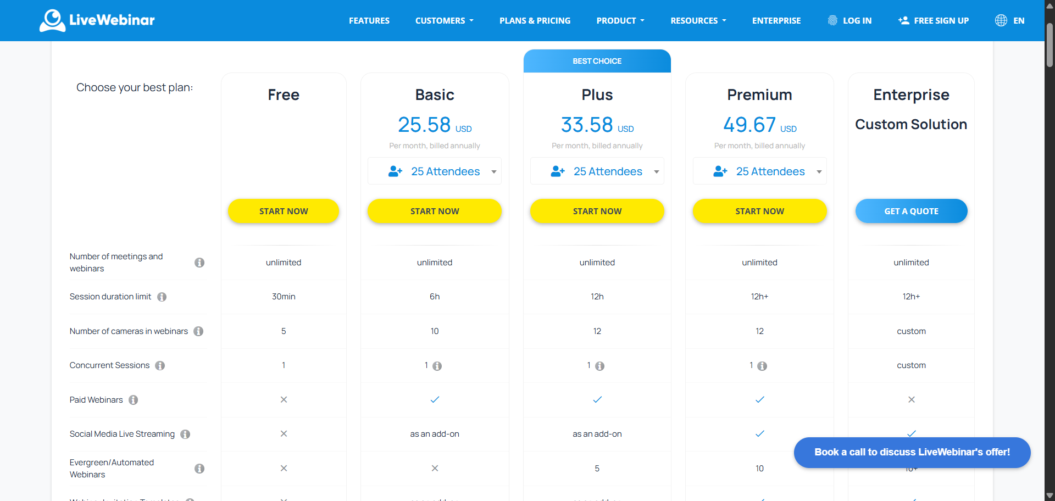Open info icon next to Session duration limit
Screen dimensions: 1055x501
click(x=161, y=297)
